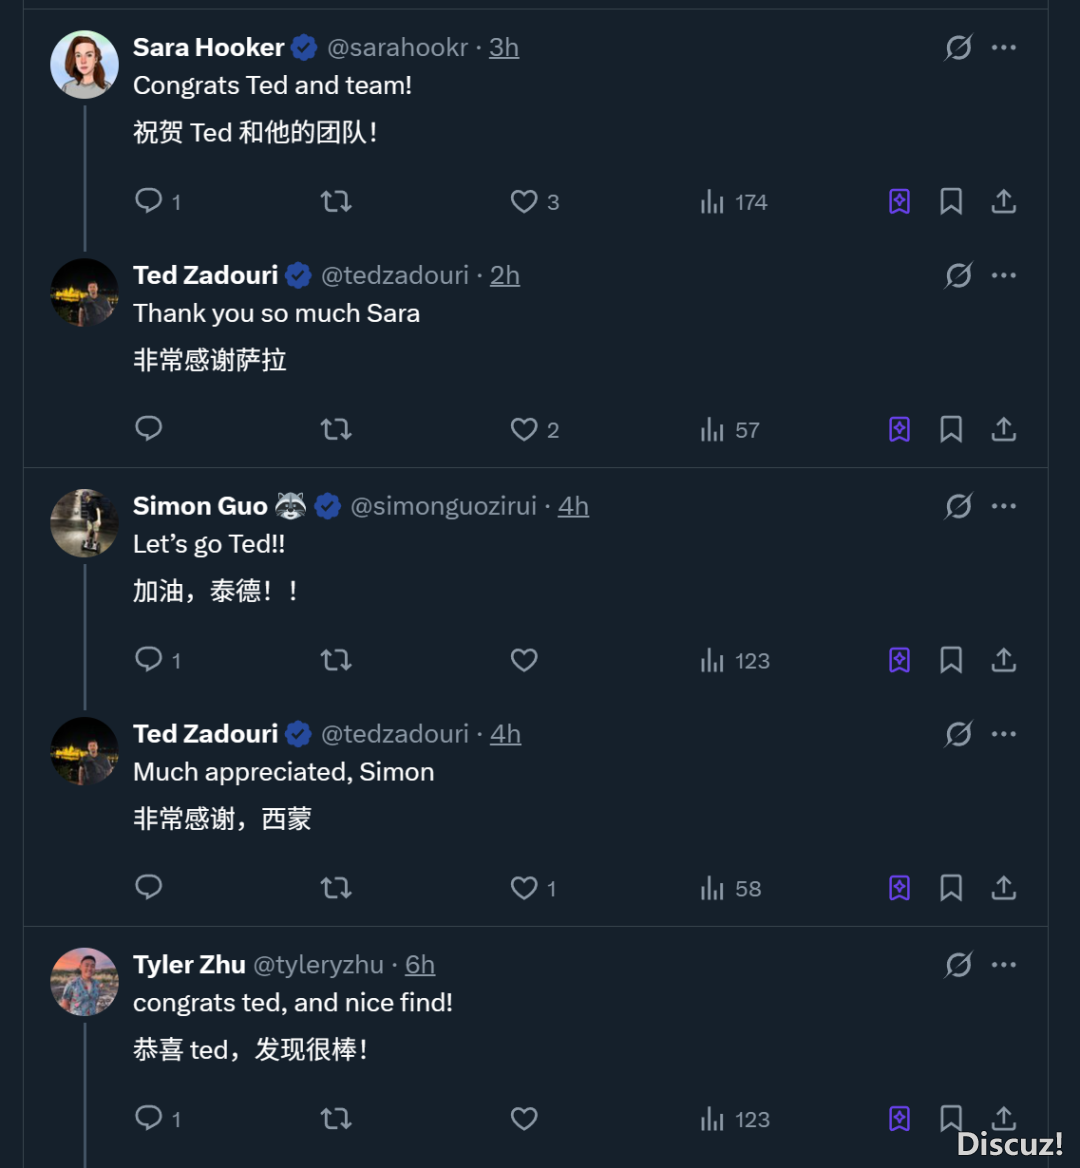1080x1168 pixels.
Task: Open the 6h timestamp on Tyler's tweet
Action: coord(420,965)
